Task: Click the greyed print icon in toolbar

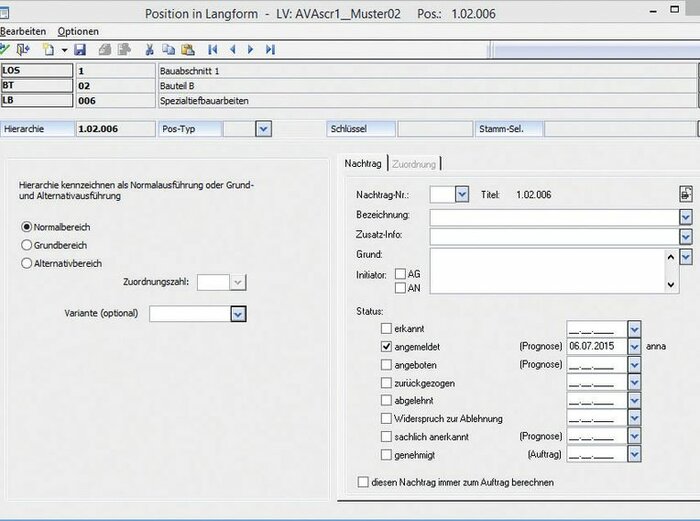Action: [x=105, y=50]
